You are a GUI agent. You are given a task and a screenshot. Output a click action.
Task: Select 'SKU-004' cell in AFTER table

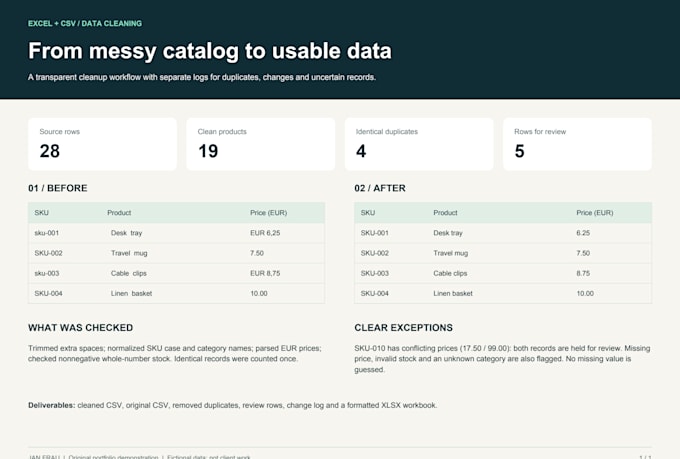click(x=375, y=293)
